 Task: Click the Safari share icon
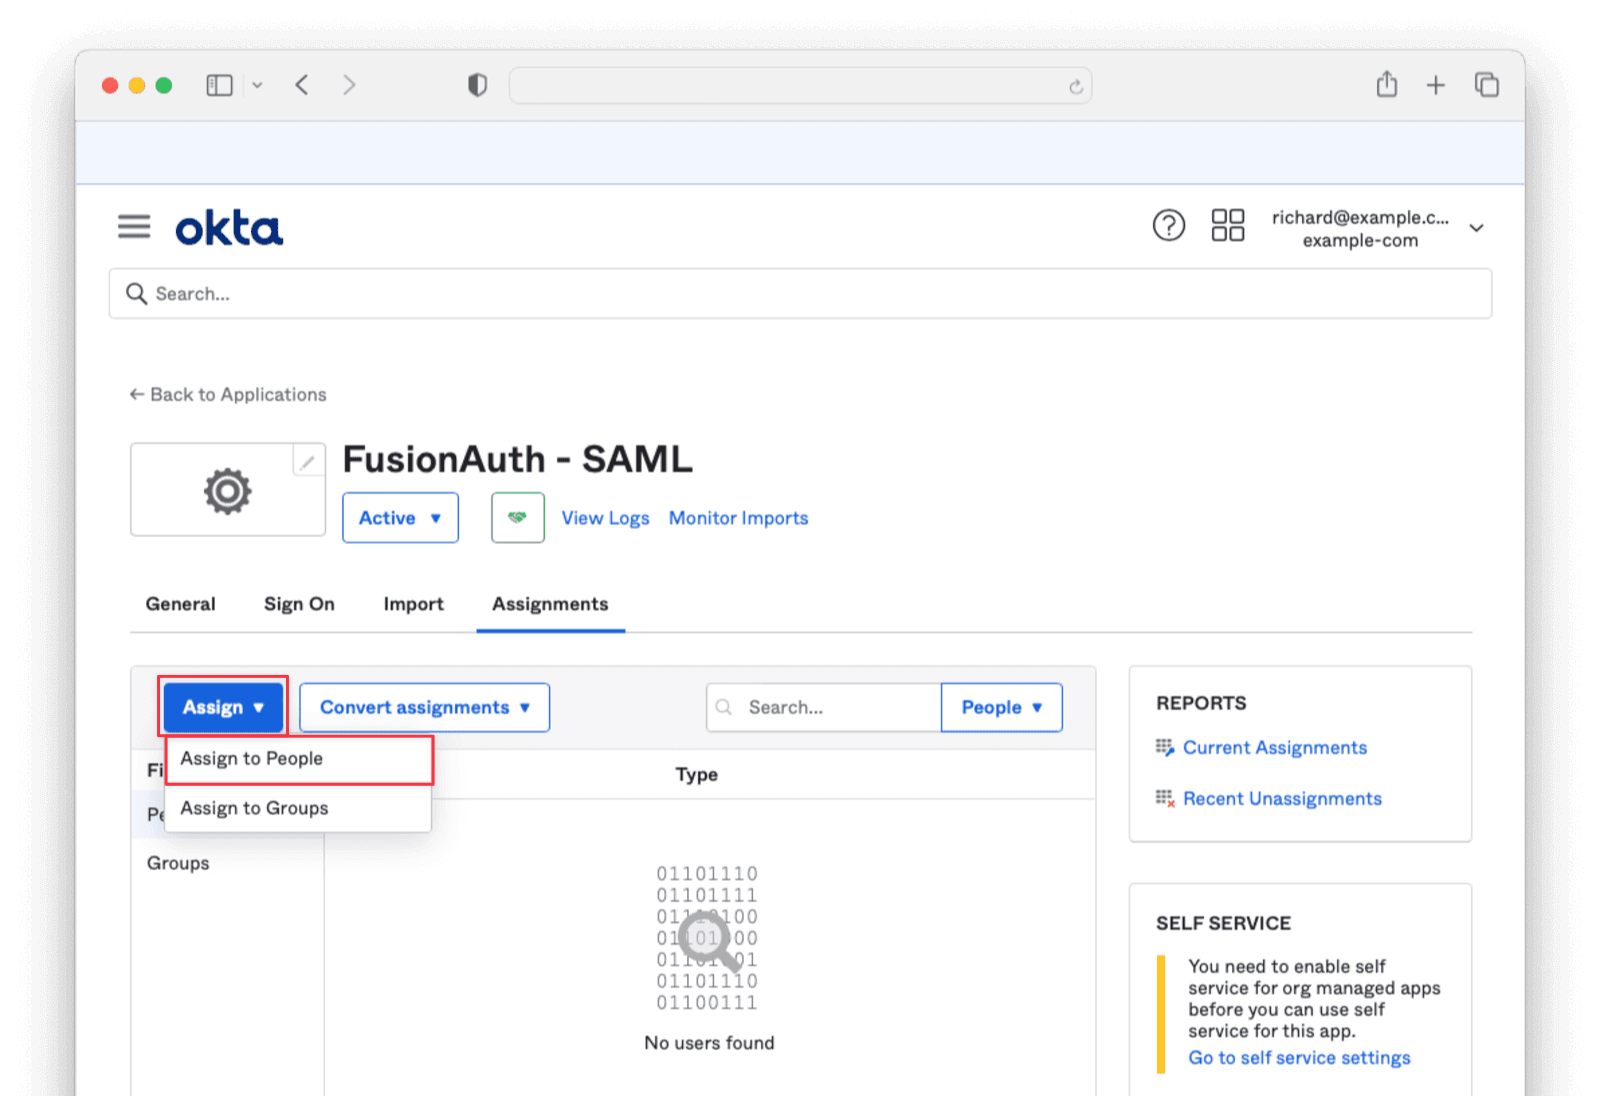click(x=1386, y=84)
